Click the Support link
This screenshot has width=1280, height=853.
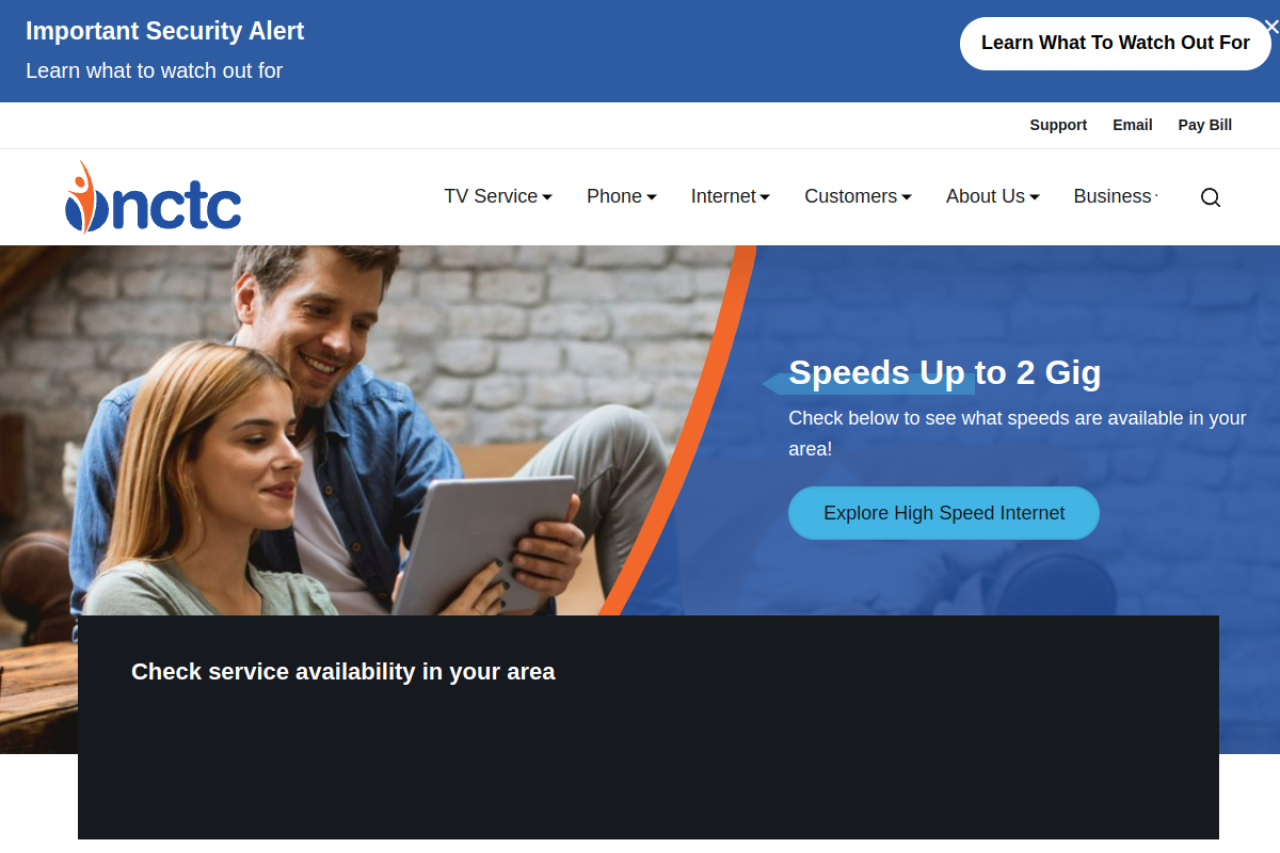(1058, 125)
